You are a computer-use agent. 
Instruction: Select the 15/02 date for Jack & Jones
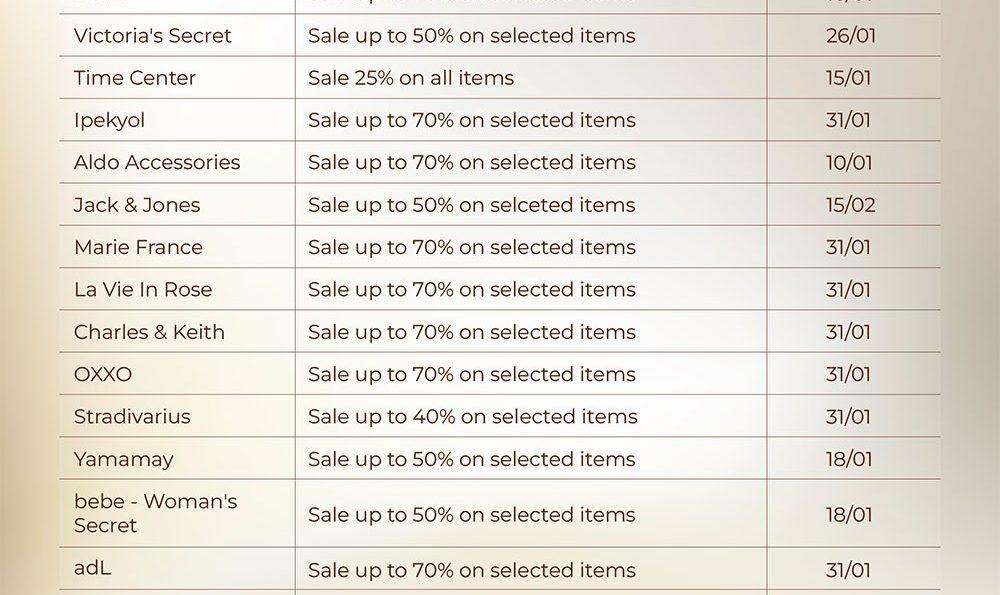point(850,205)
